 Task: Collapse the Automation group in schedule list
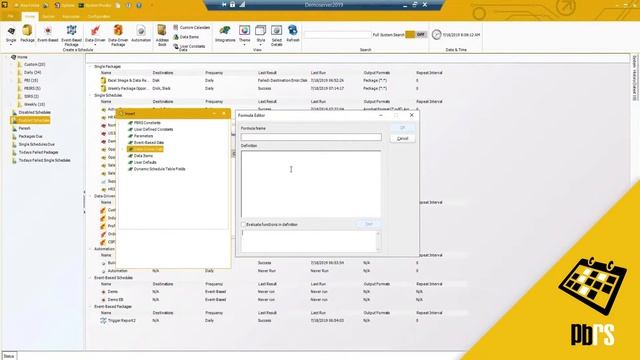(x=91, y=249)
